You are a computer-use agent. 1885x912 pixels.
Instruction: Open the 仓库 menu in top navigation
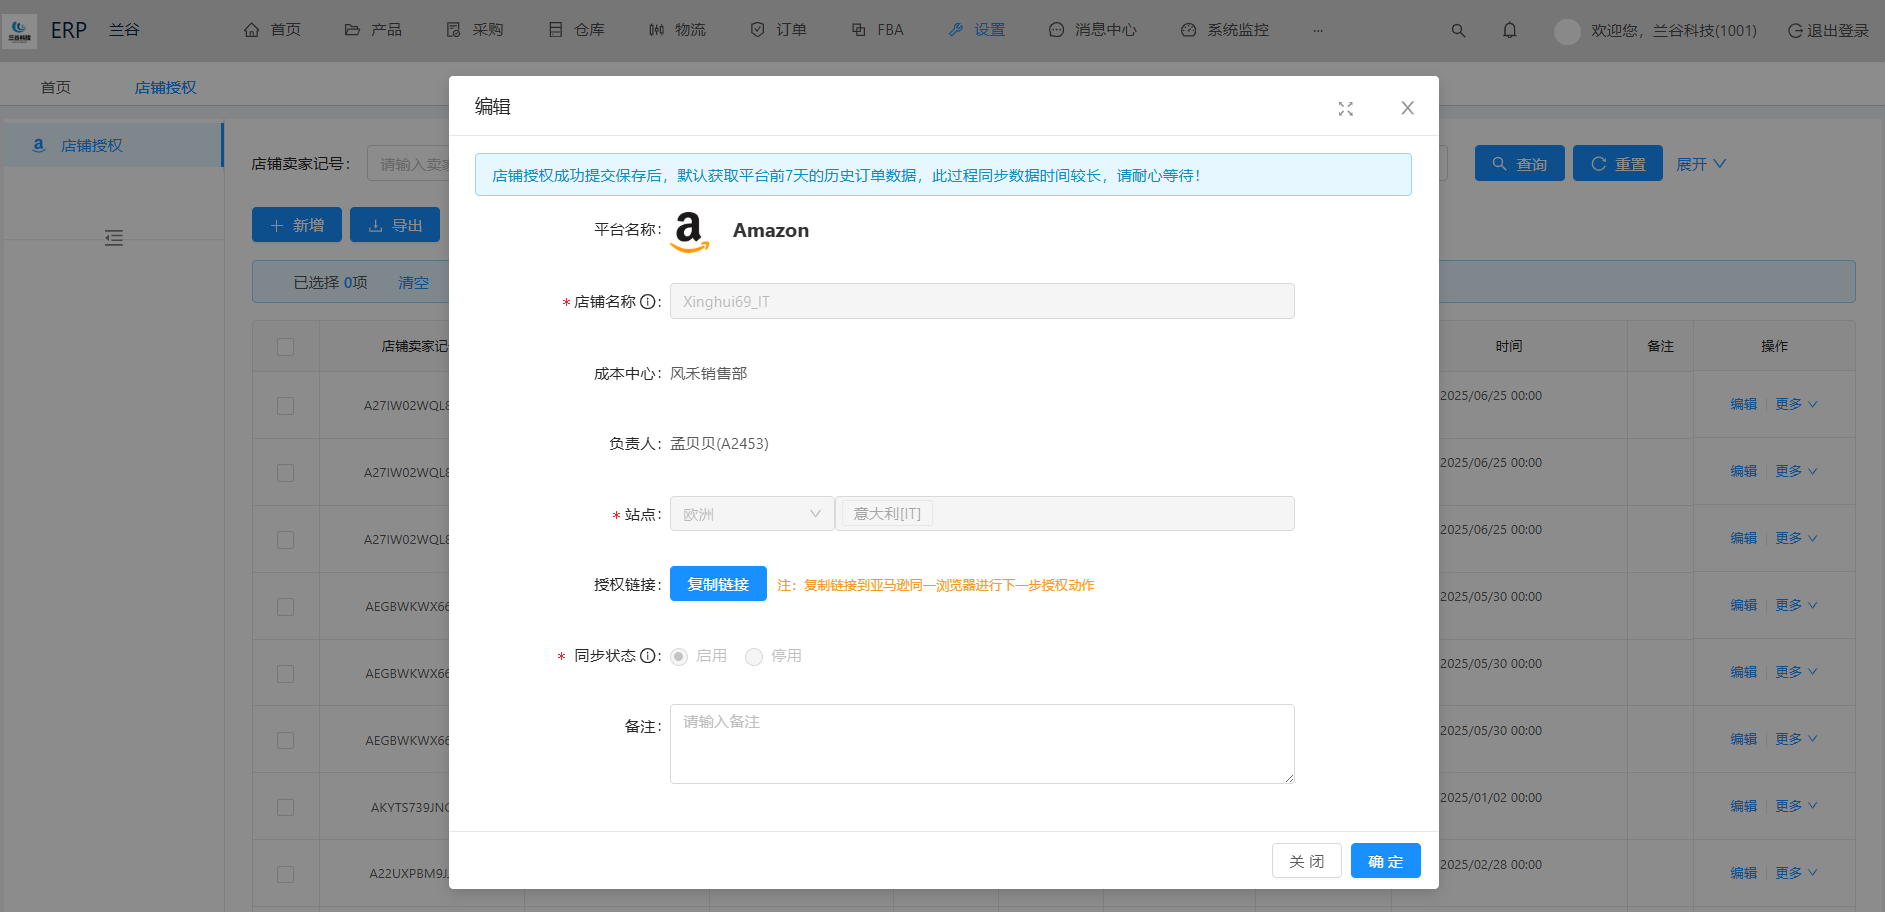pyautogui.click(x=577, y=30)
